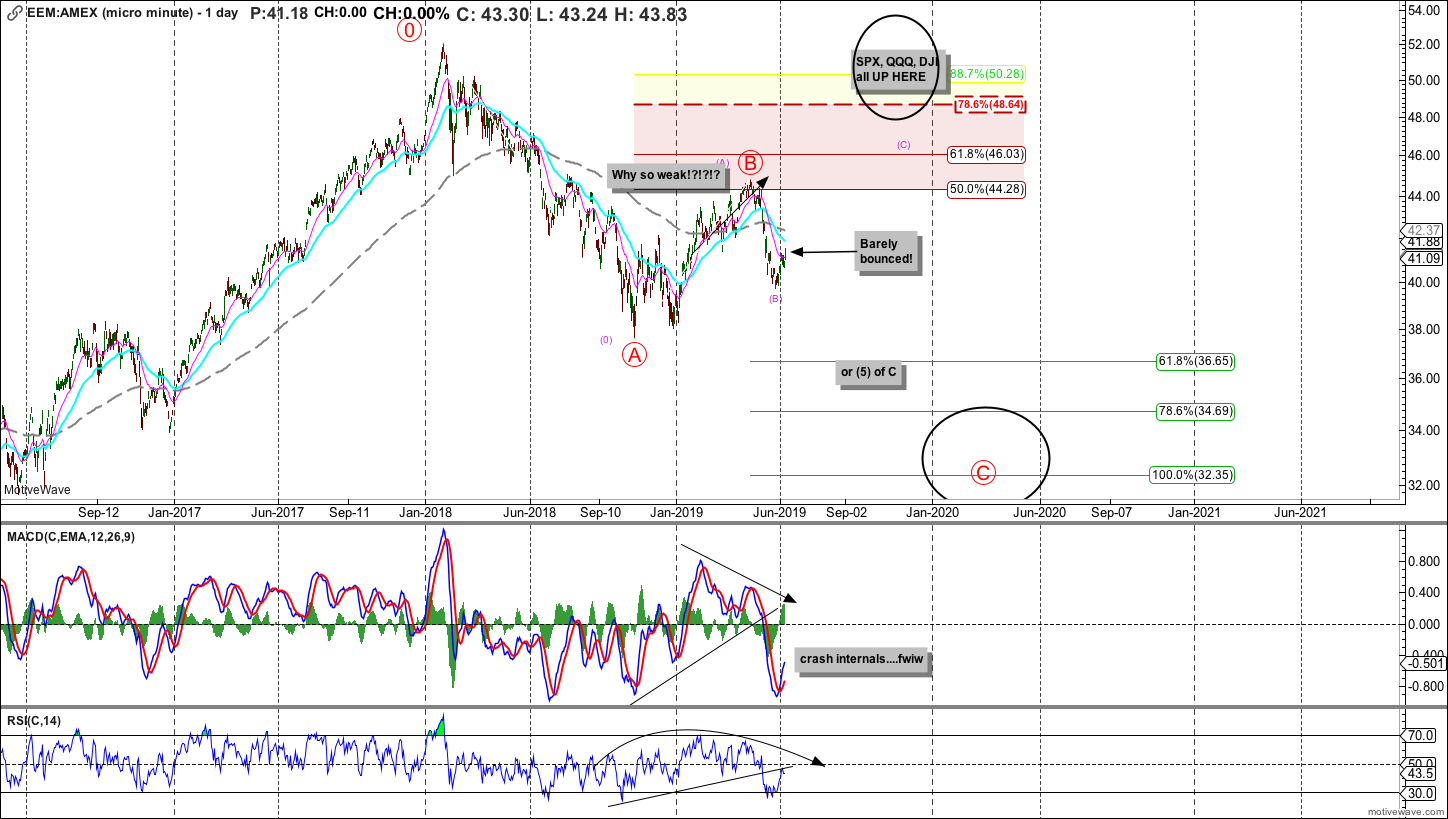Click the small purple (C) wave label

(x=904, y=145)
